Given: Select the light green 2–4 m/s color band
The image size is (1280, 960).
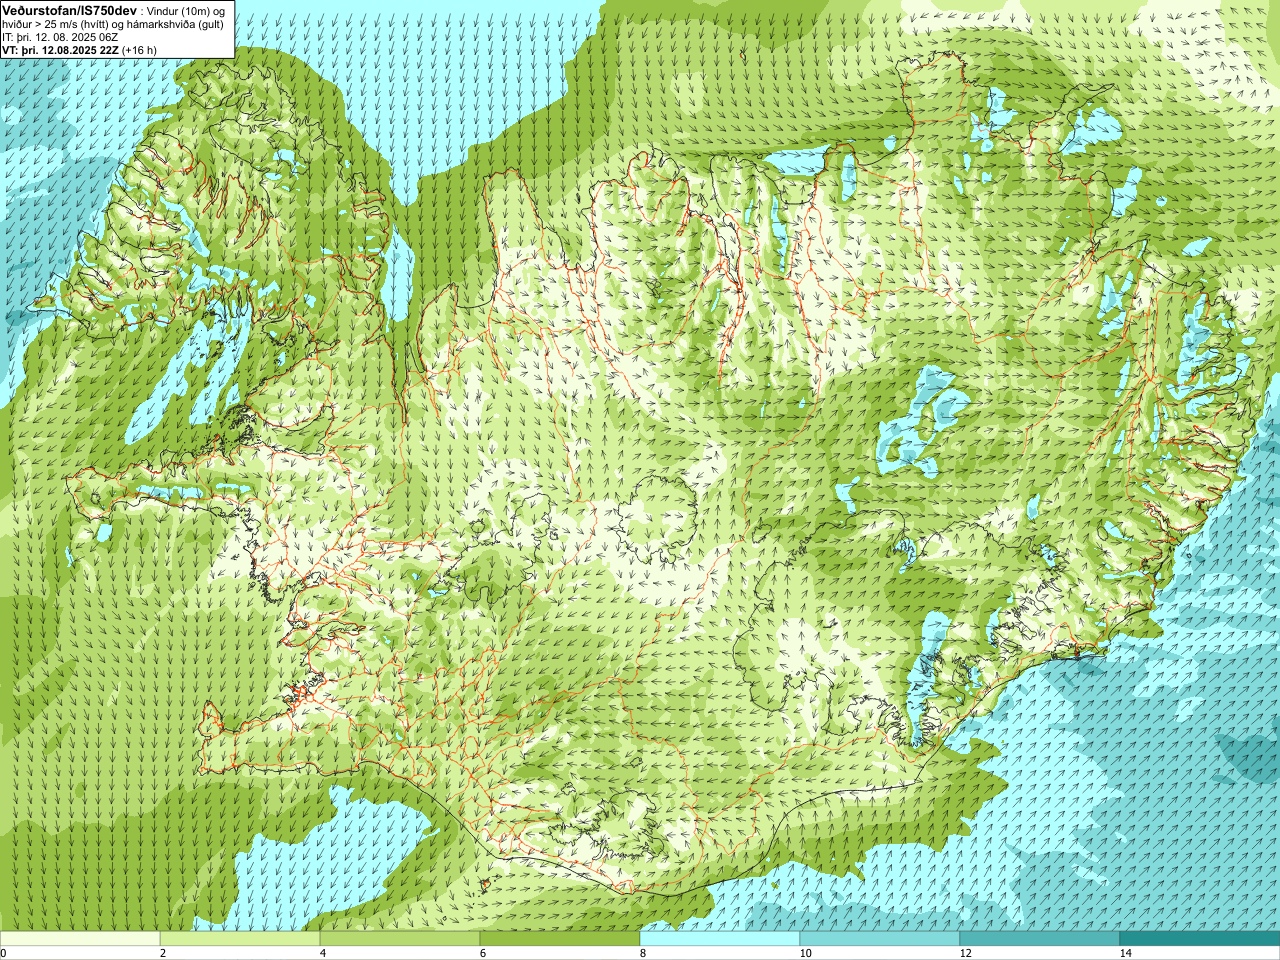Looking at the screenshot, I should (240, 939).
